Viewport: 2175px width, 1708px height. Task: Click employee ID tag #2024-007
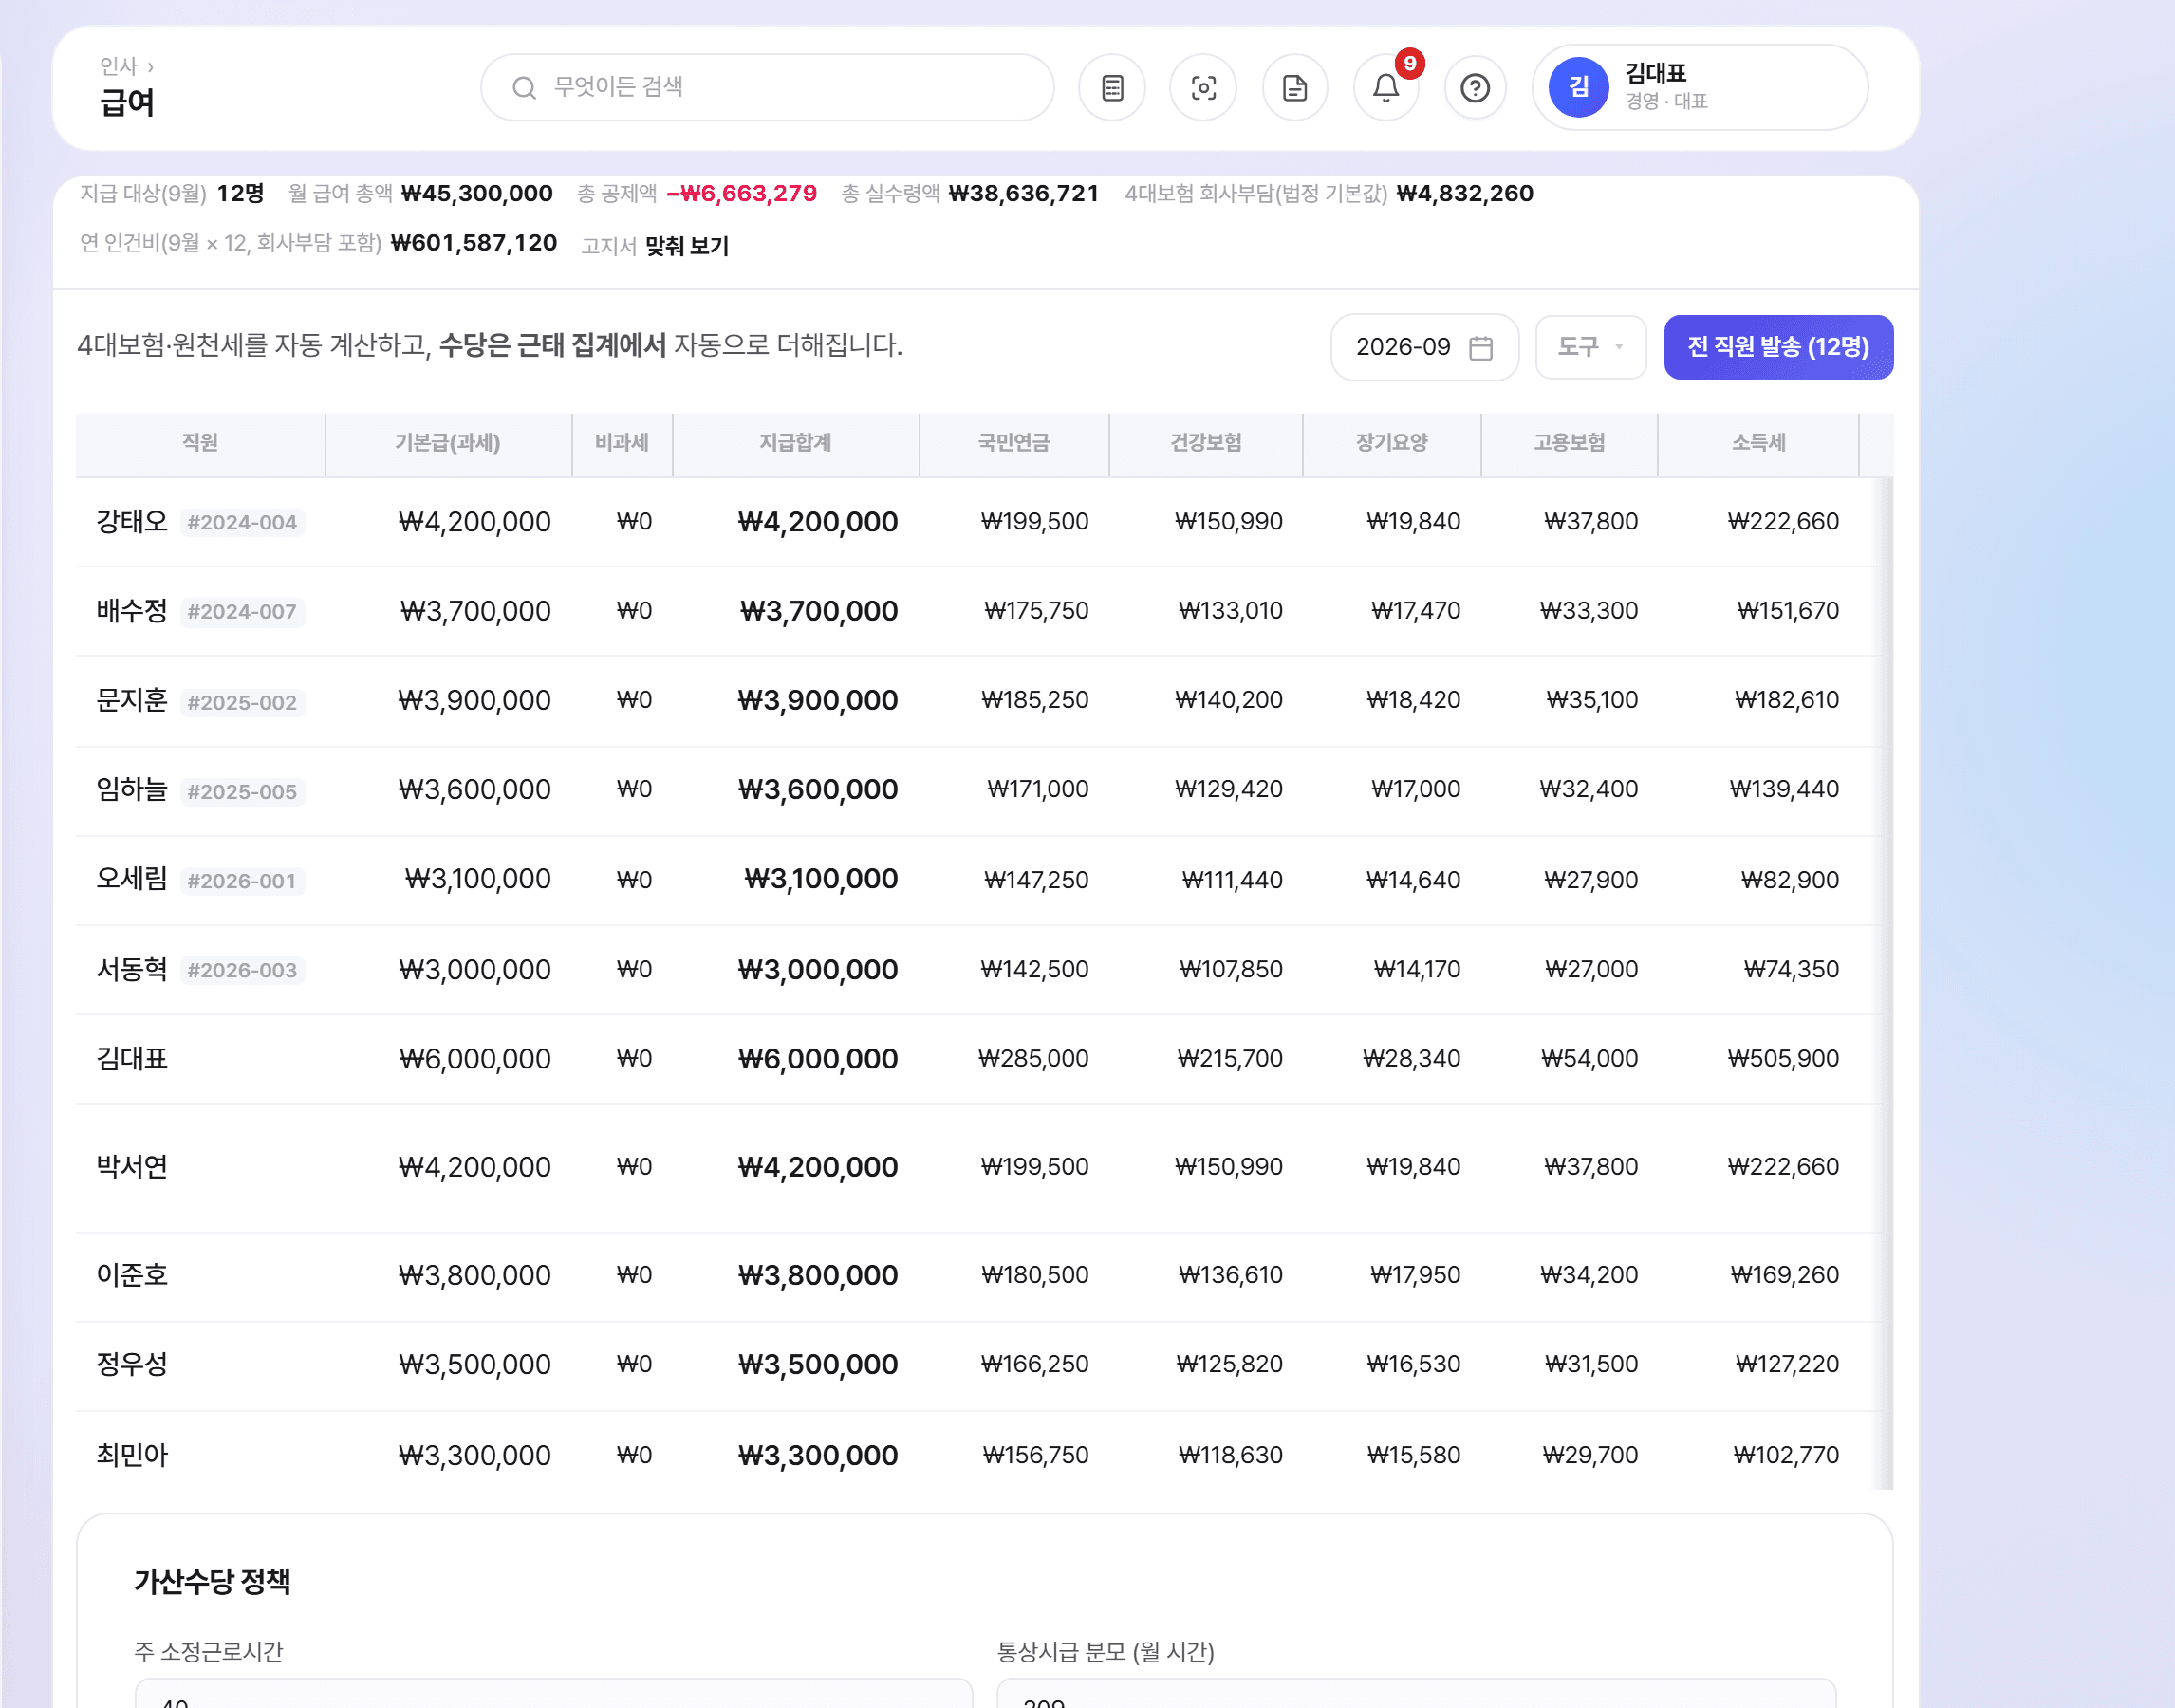242,611
